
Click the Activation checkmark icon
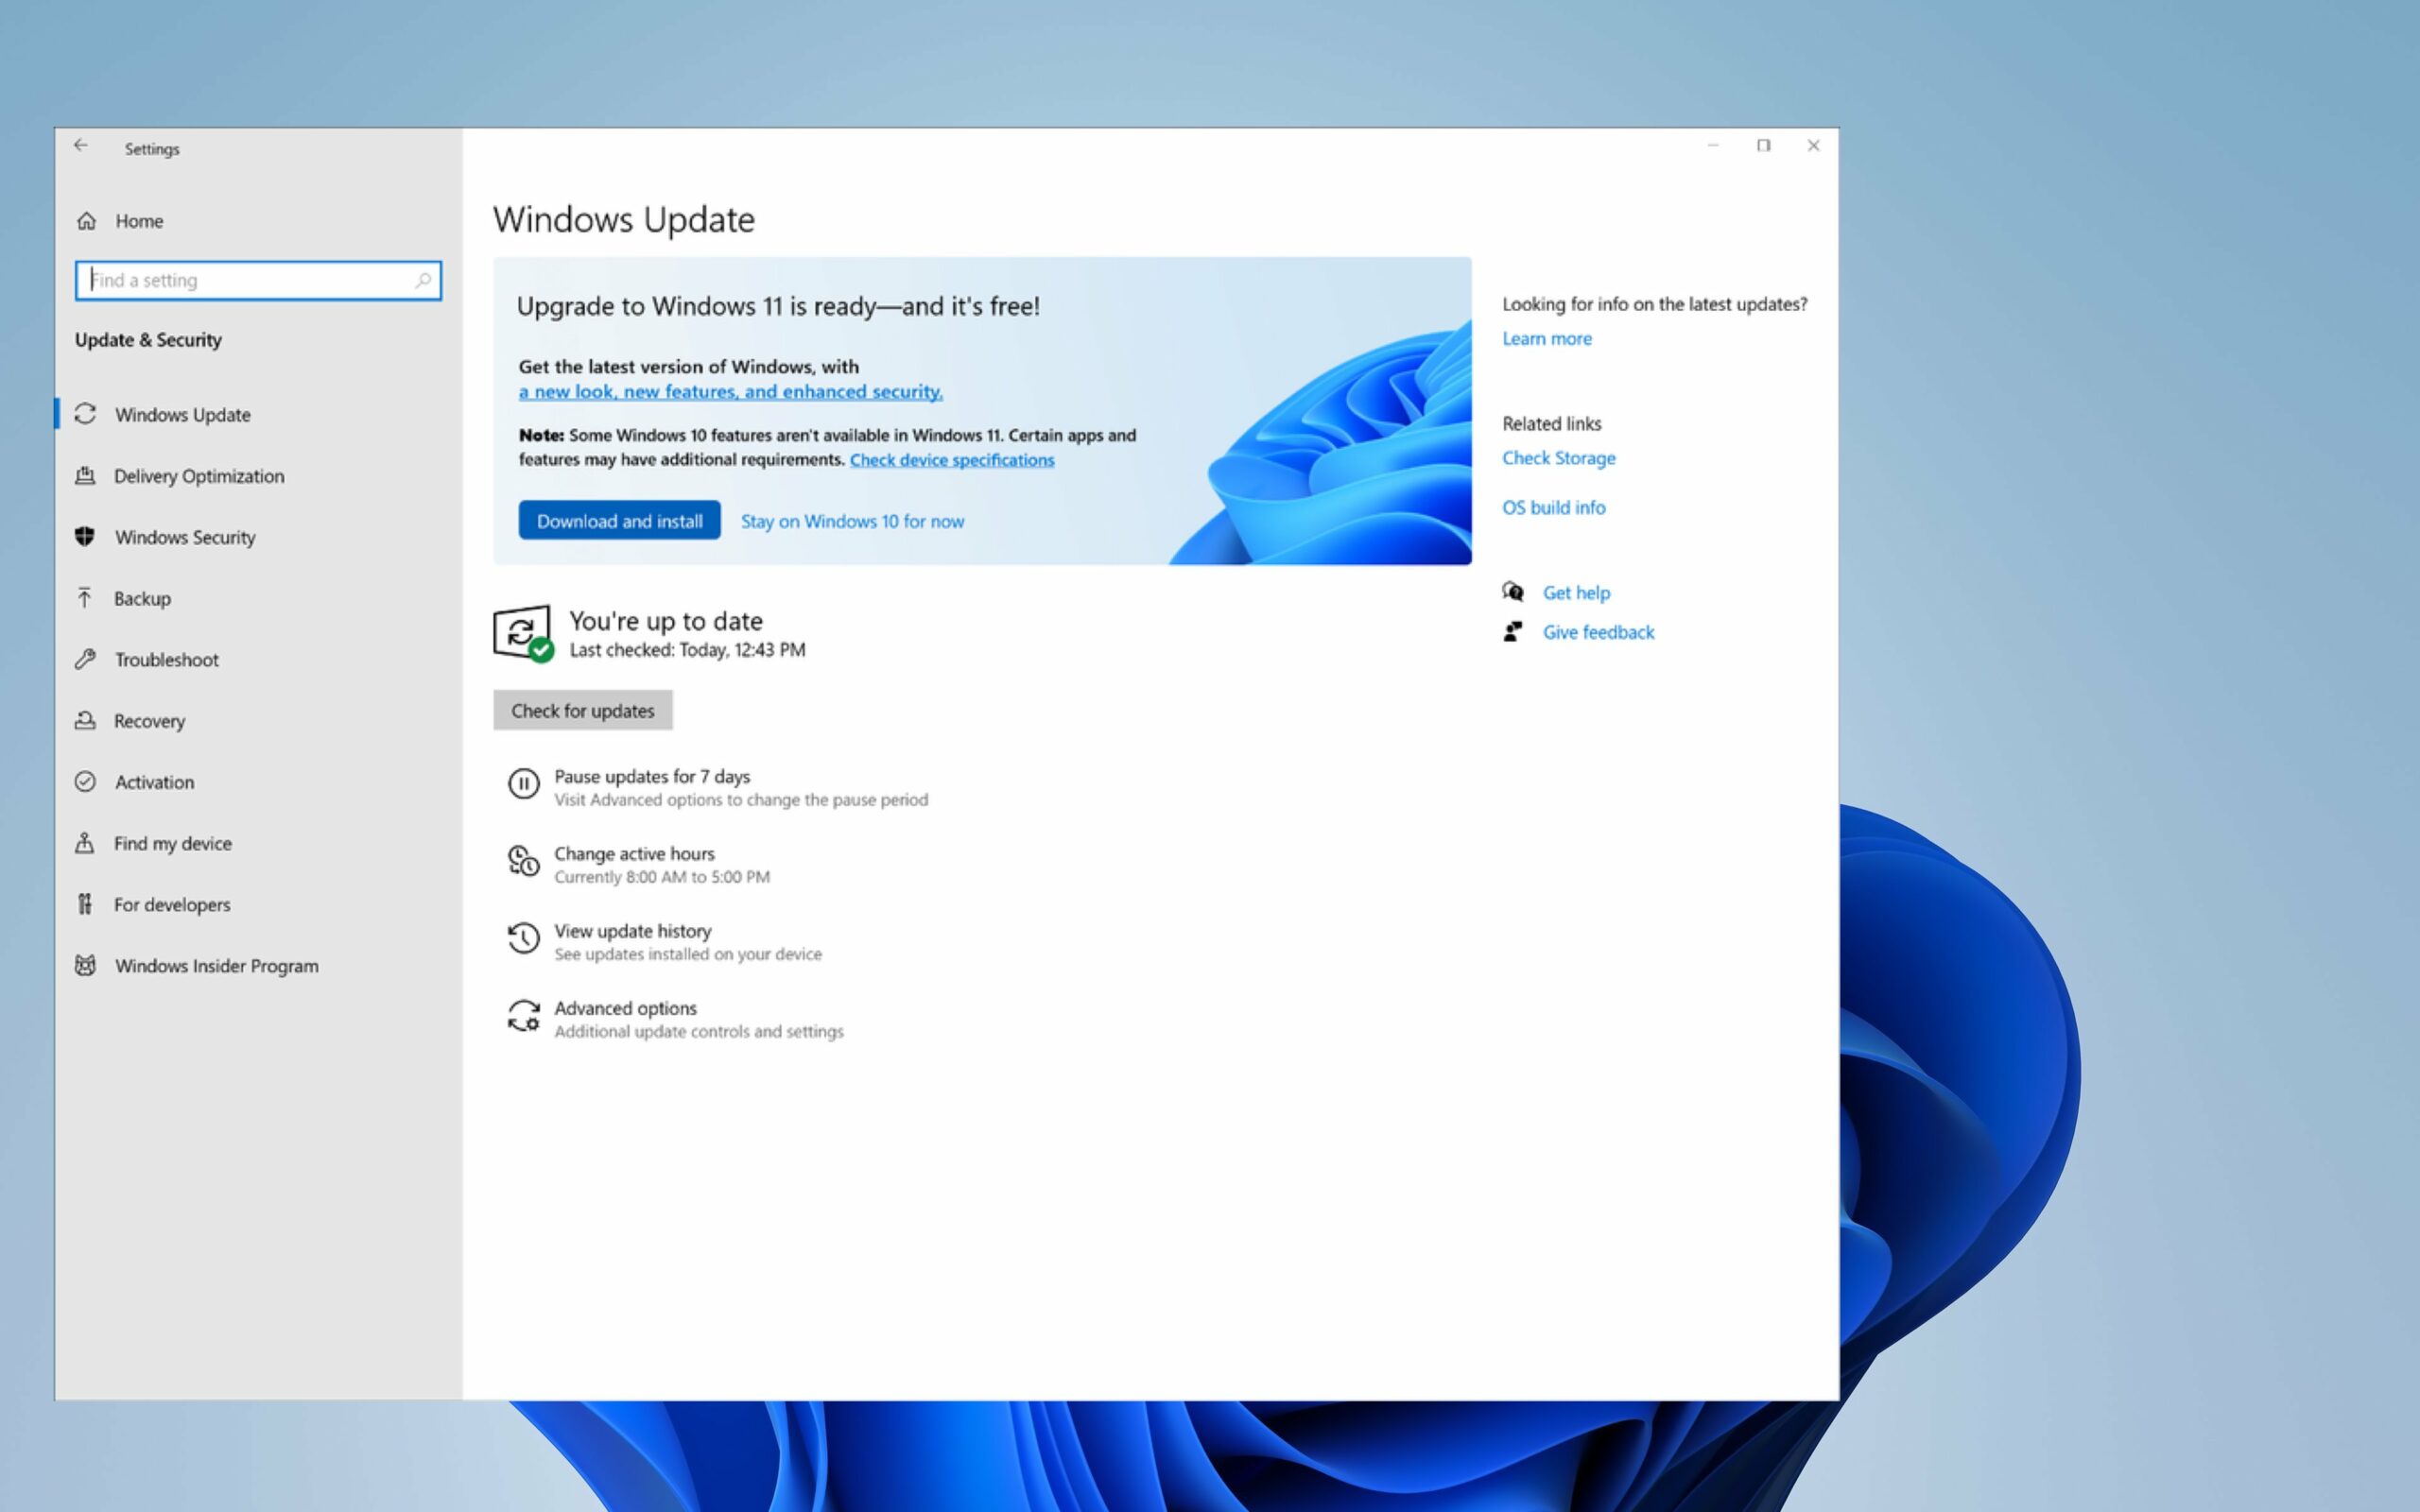85,781
